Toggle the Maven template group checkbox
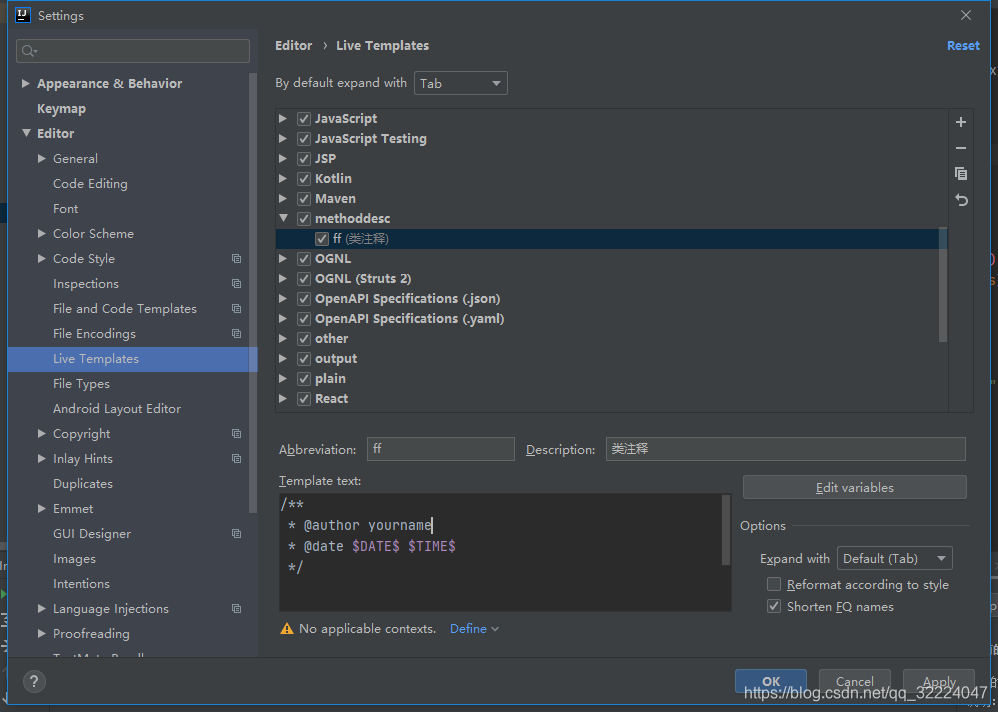Screen dimensions: 998x712 point(304,199)
